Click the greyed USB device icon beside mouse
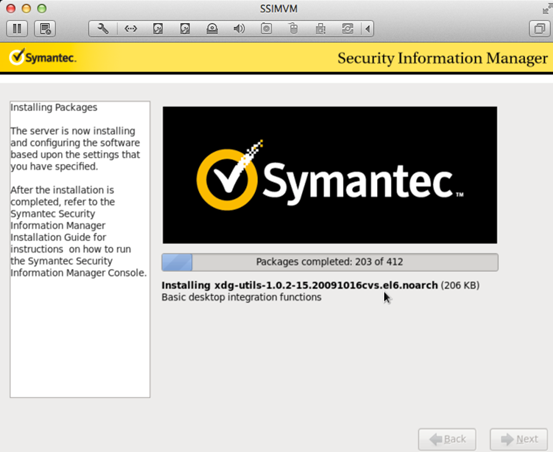The image size is (553, 452). click(x=320, y=29)
